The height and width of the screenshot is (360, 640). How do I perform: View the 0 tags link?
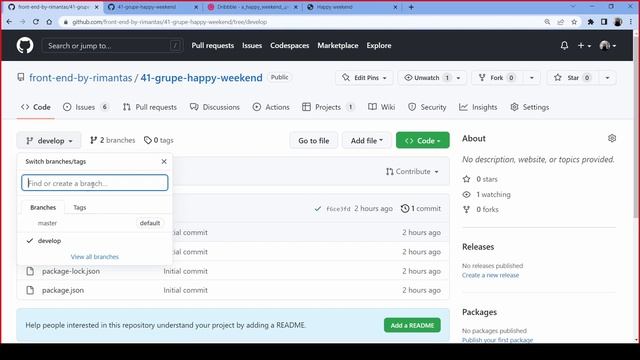coord(159,140)
